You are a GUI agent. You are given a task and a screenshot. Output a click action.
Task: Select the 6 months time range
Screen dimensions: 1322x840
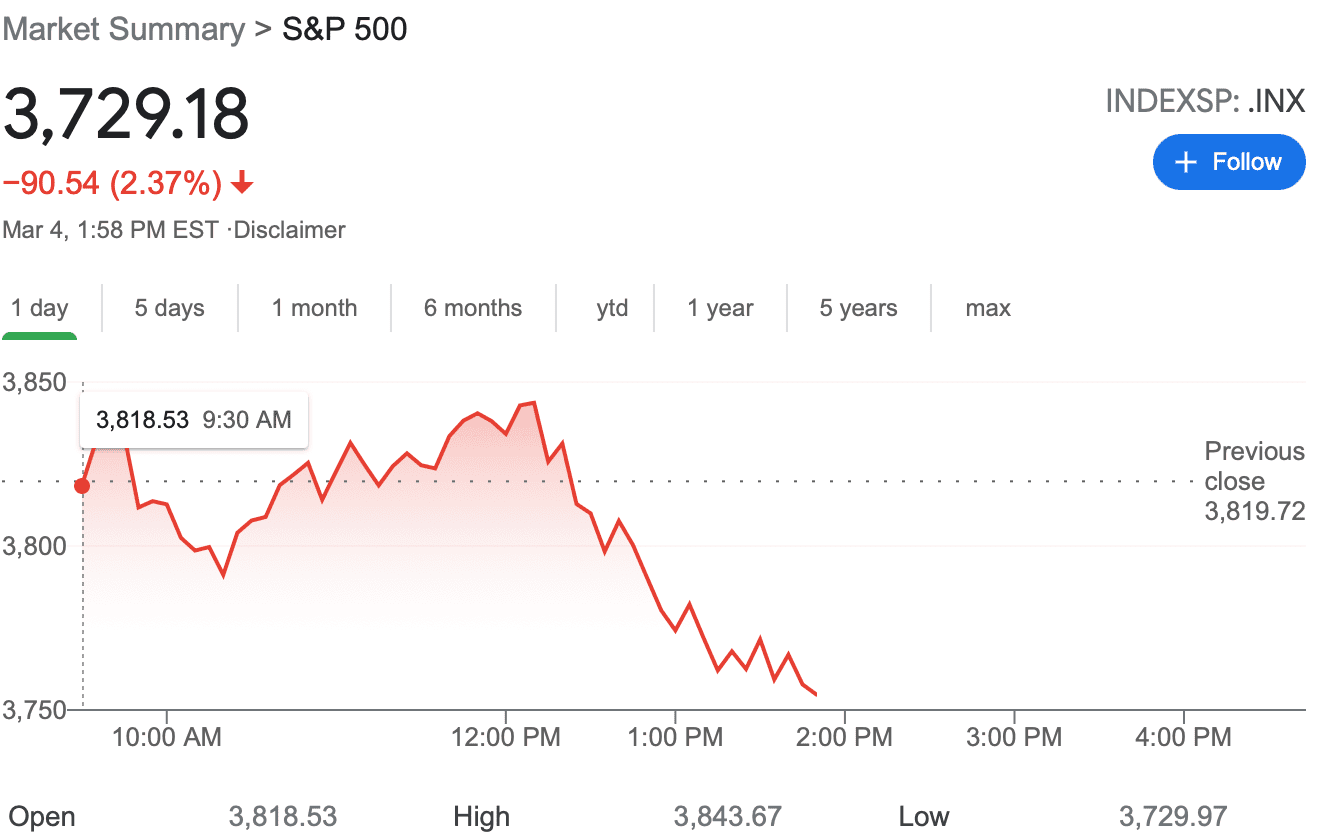[472, 308]
